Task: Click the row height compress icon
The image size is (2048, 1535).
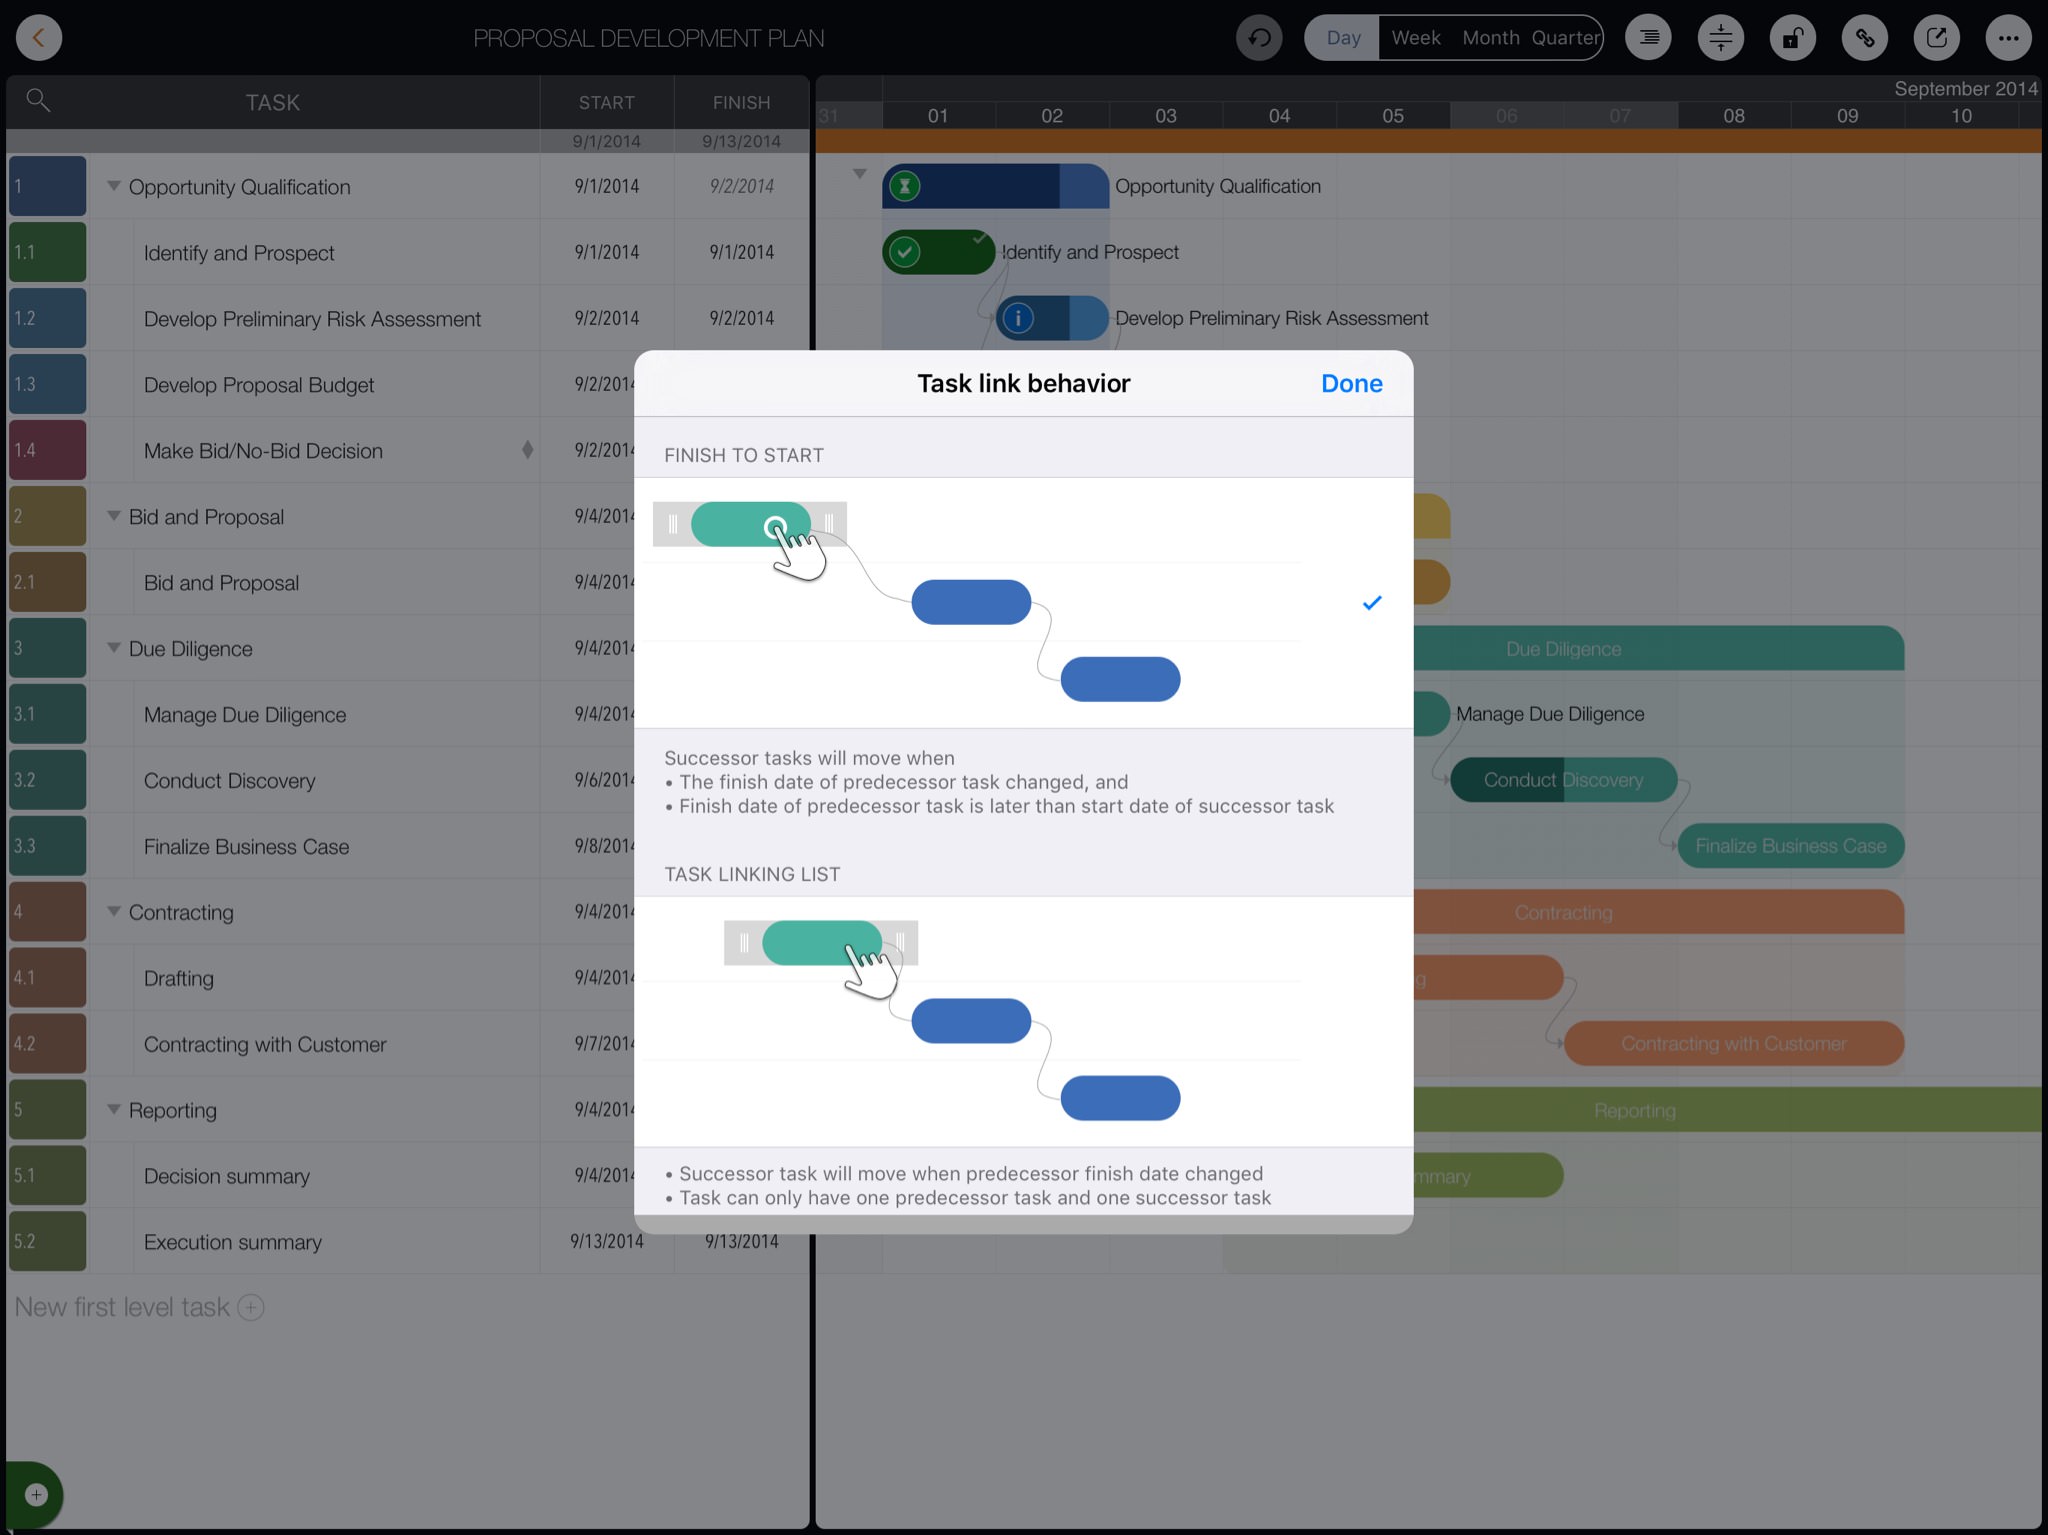Action: (1720, 39)
